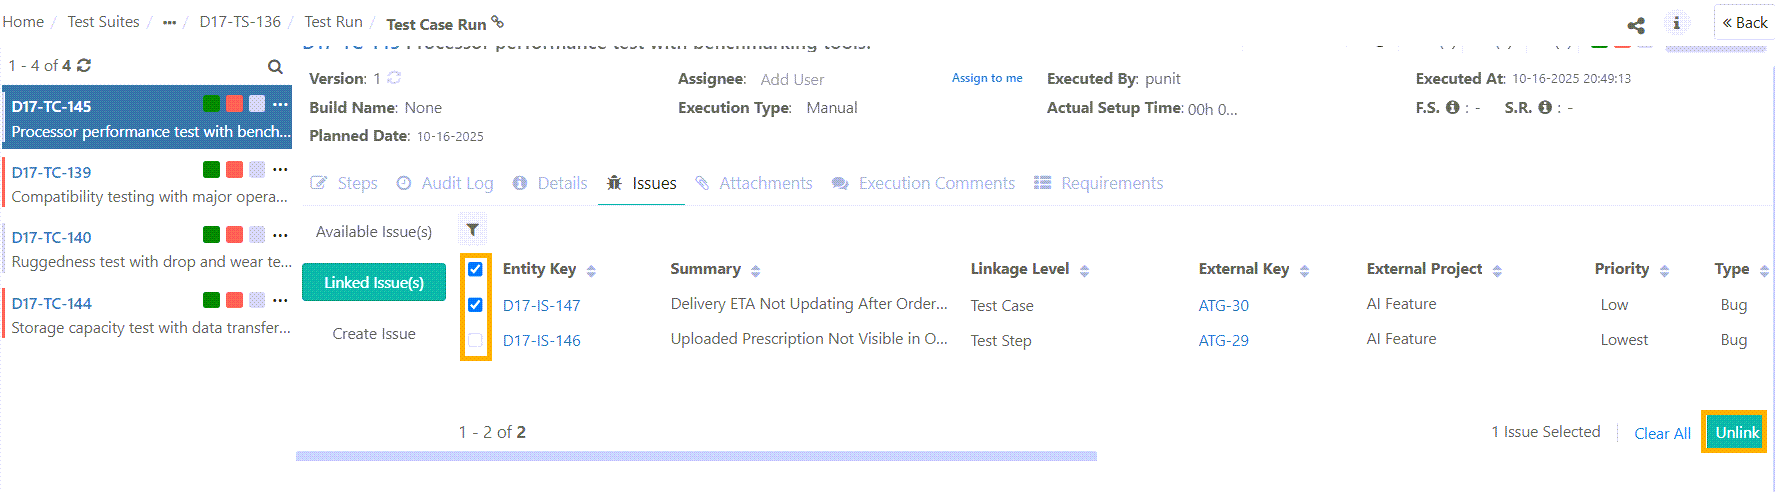The height and width of the screenshot is (492, 1775).
Task: Open the more options menu for D17-TC-139
Action: (280, 169)
